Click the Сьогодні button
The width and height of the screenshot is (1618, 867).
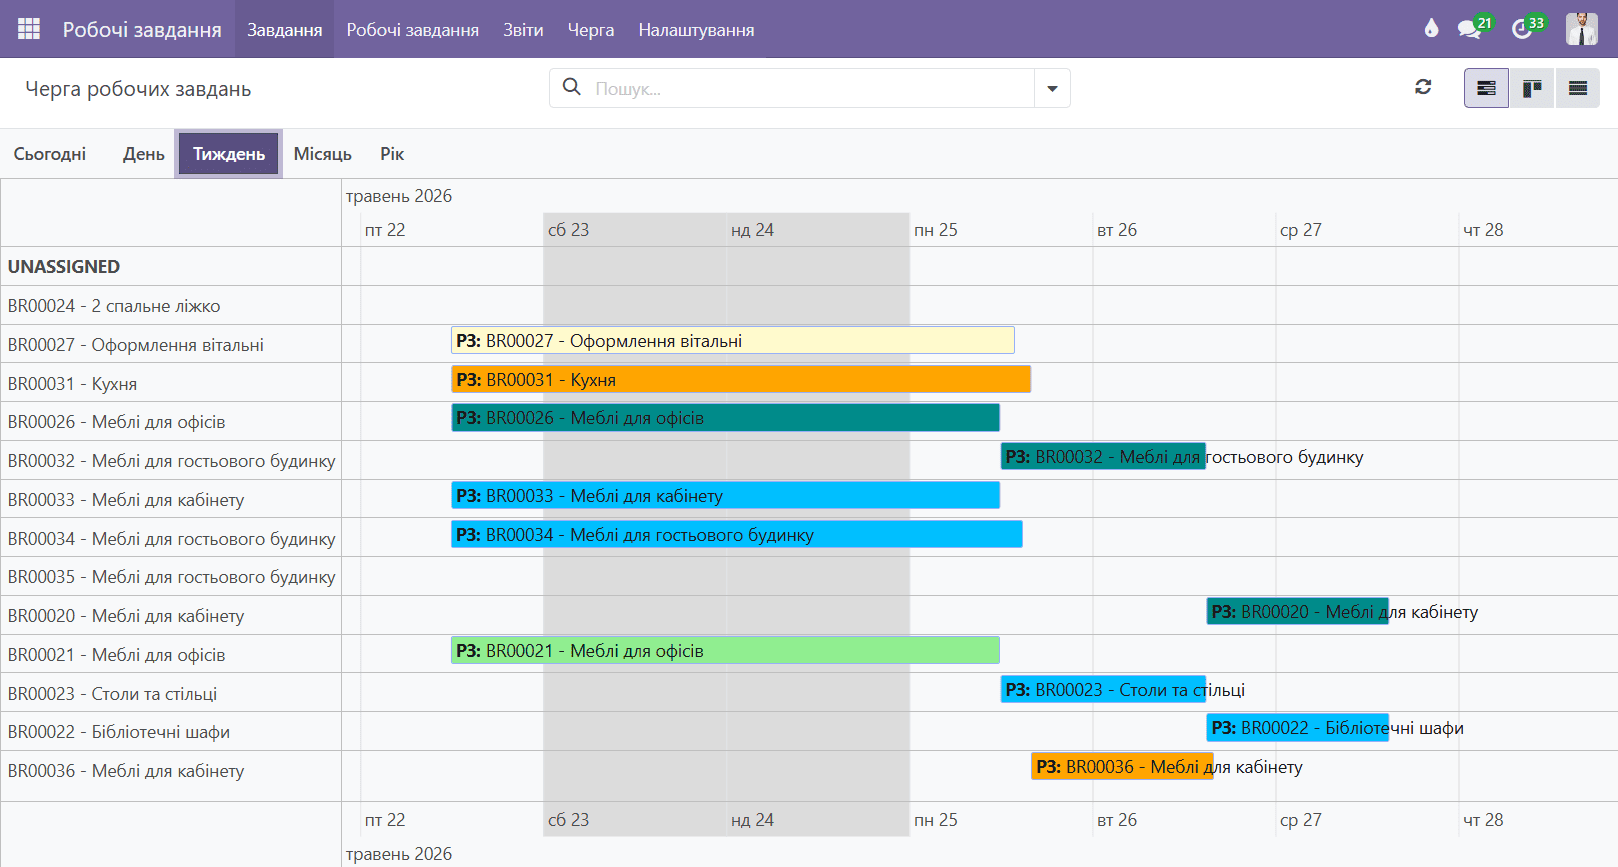(50, 154)
